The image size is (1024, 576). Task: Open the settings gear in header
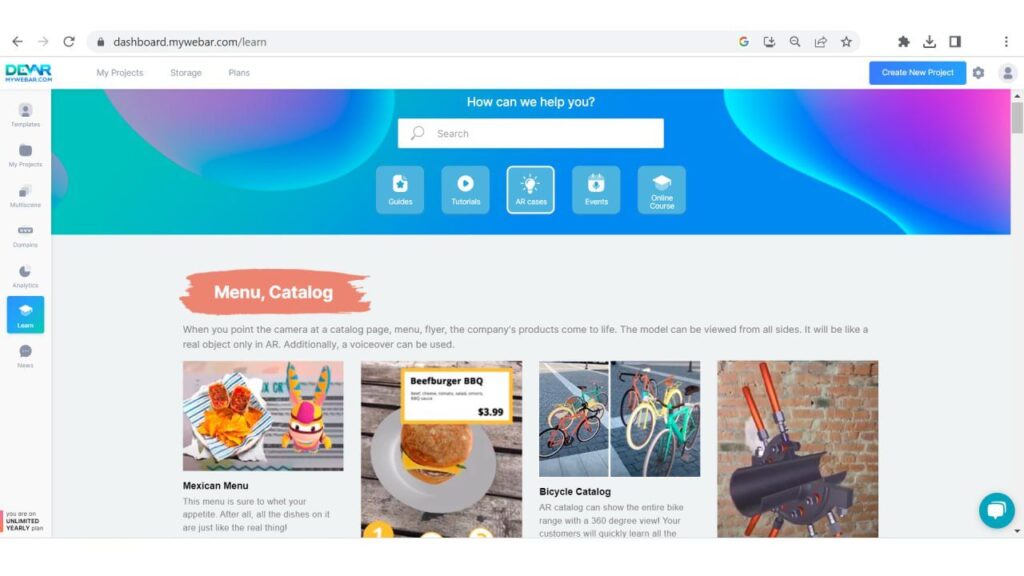(x=978, y=73)
